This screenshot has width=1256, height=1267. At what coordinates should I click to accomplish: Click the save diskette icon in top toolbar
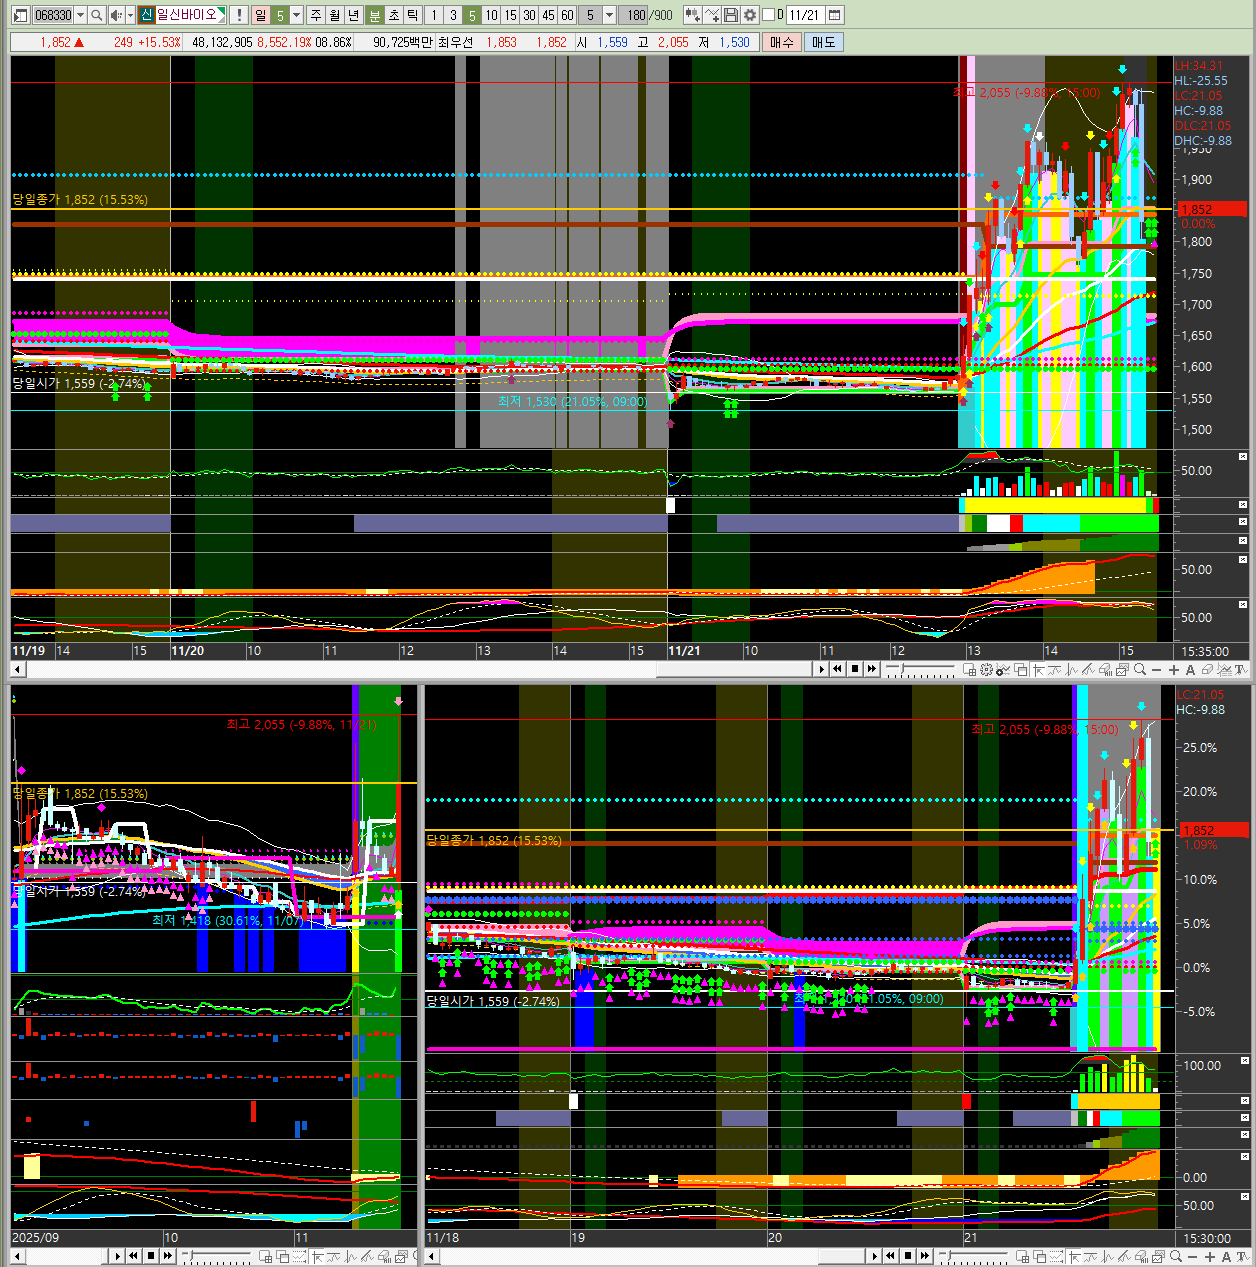tap(731, 15)
